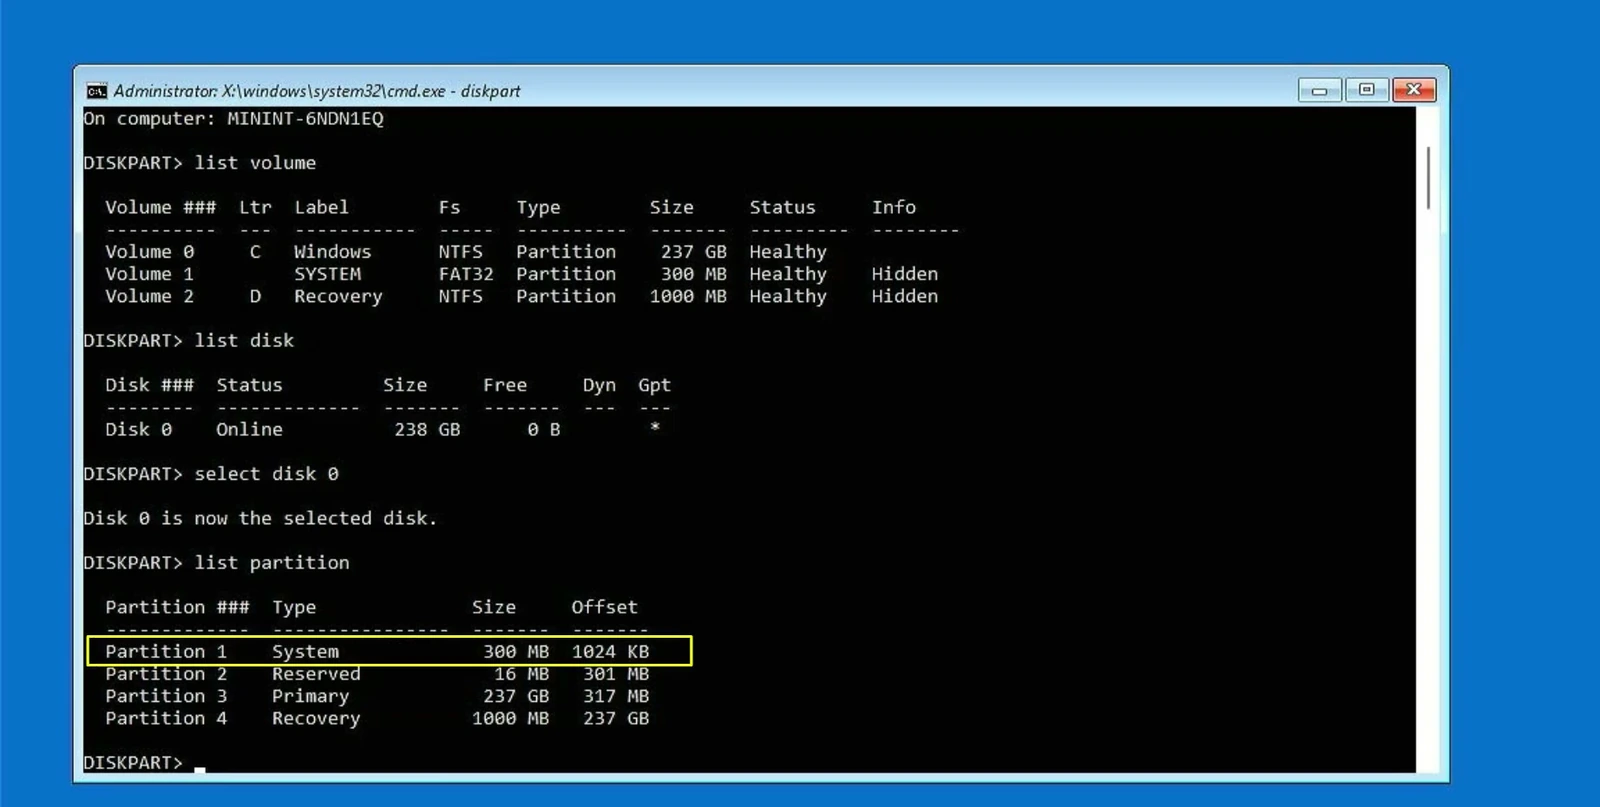Select 'Partition 1' in the partition list
Image resolution: width=1600 pixels, height=807 pixels.
click(166, 651)
